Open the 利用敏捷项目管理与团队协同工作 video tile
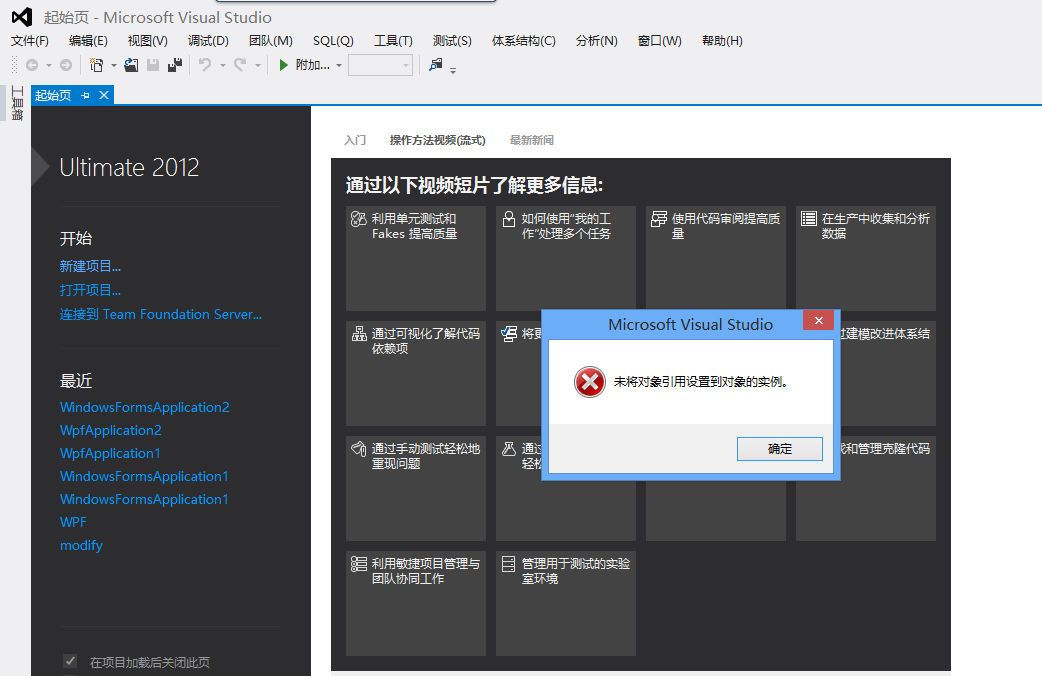1042x676 pixels. 416,603
